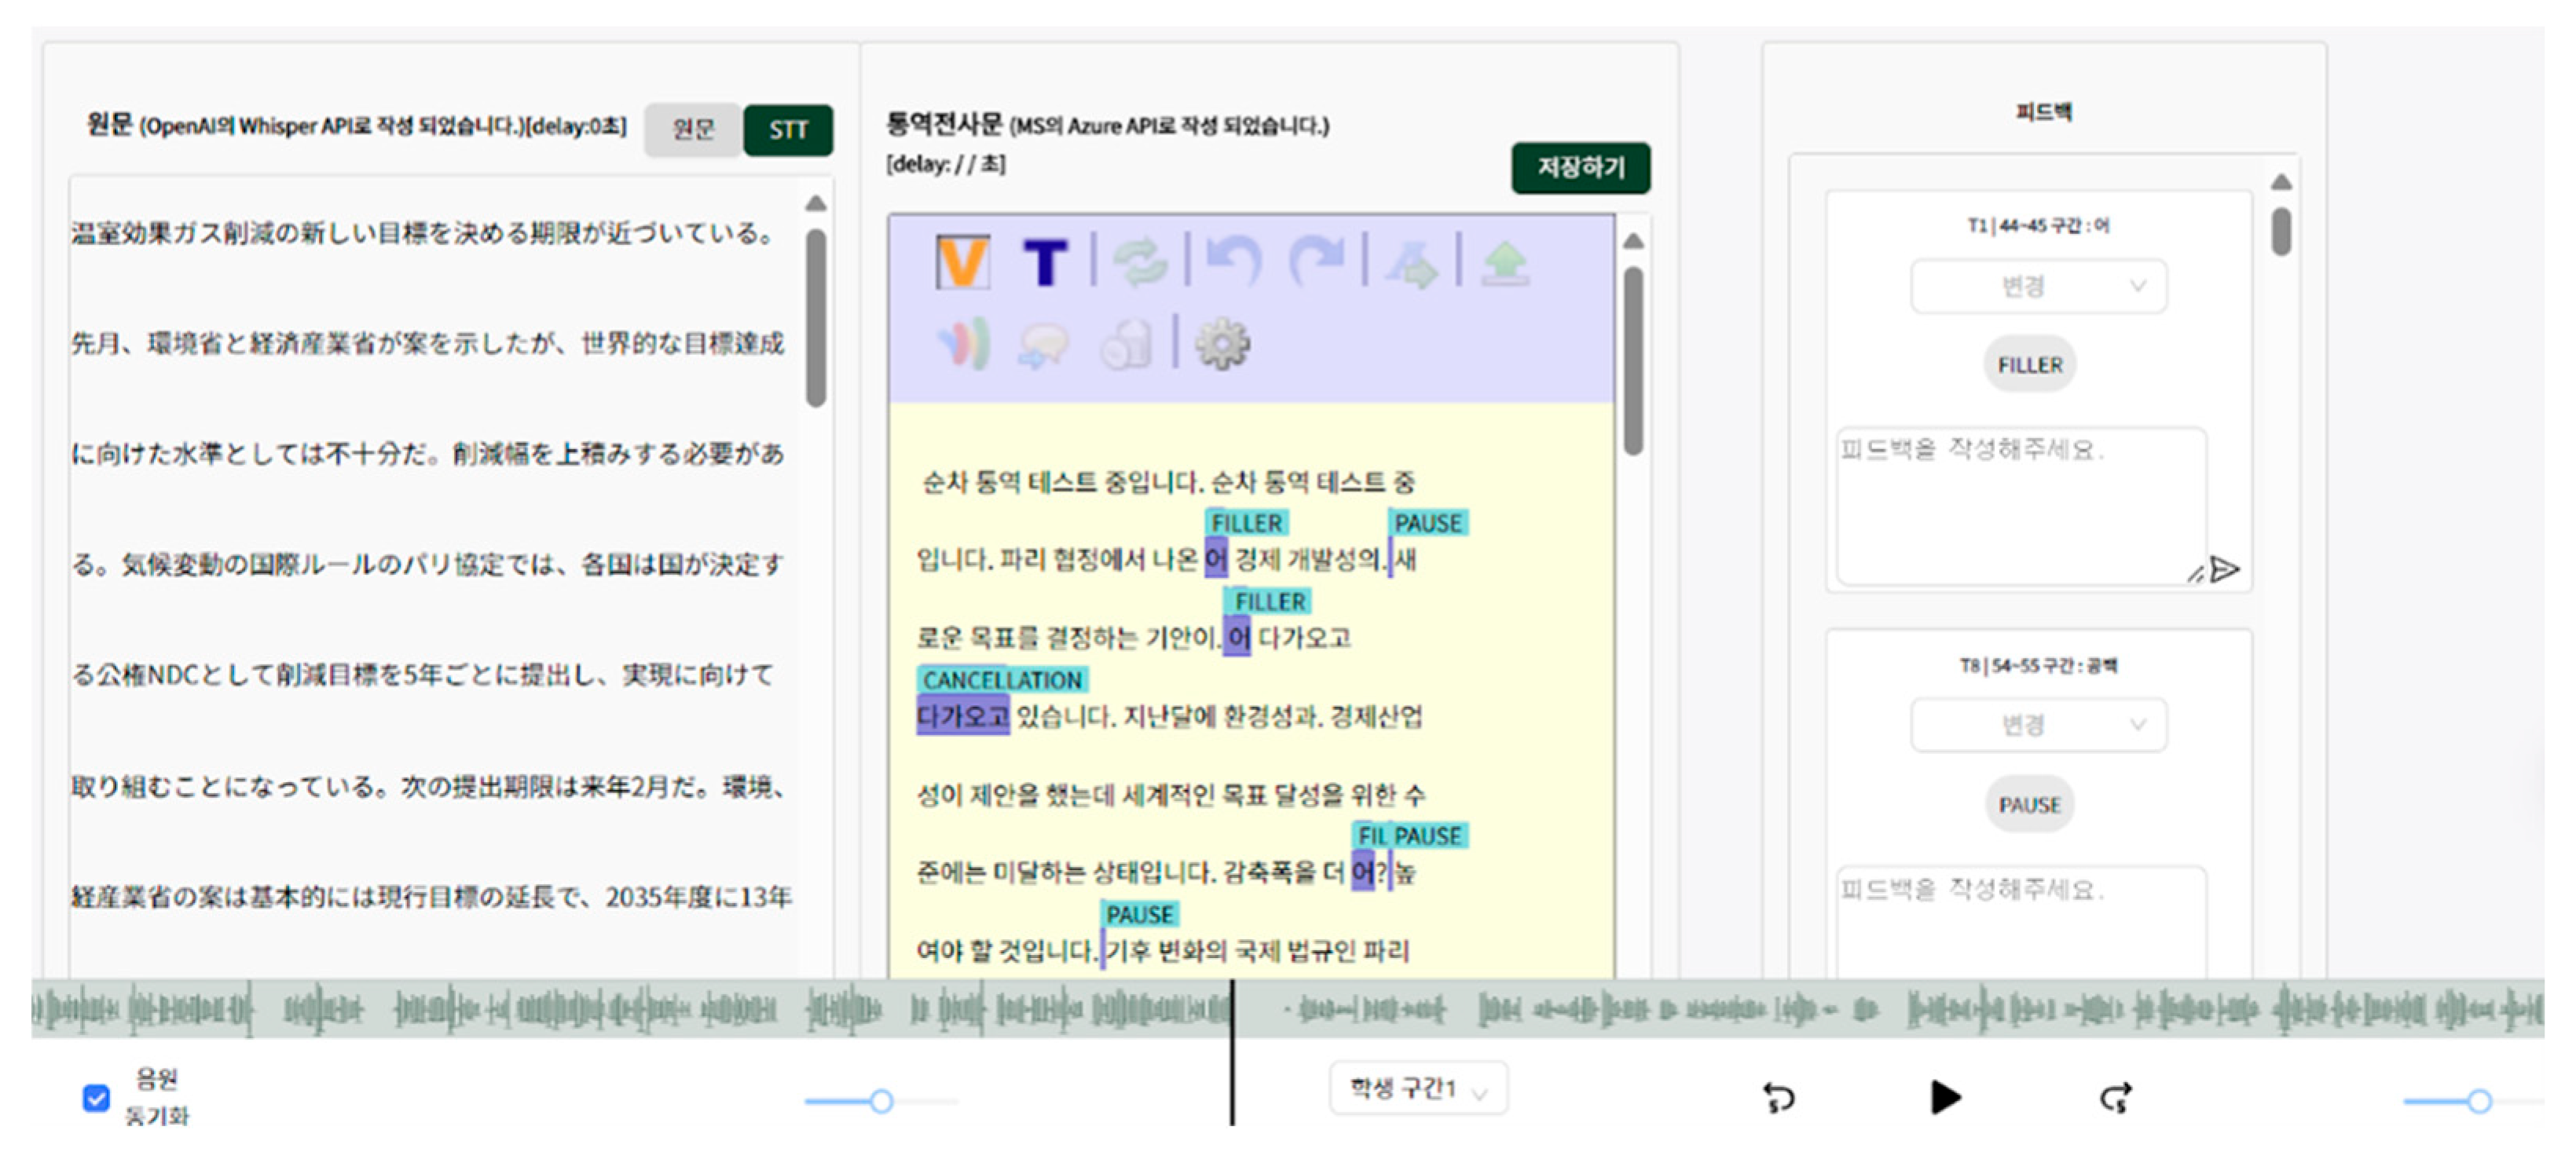2576x1174 pixels.
Task: Click the T8 | 54~55 구간 card title
Action: click(2038, 666)
